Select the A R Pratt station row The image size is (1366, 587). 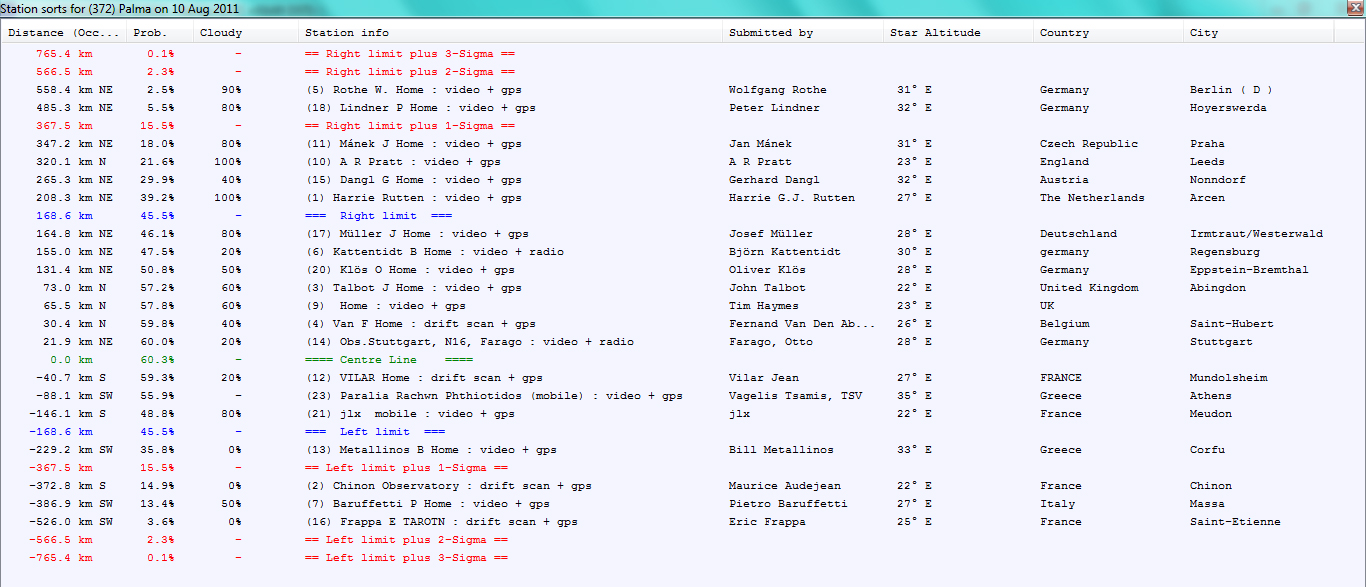point(668,162)
